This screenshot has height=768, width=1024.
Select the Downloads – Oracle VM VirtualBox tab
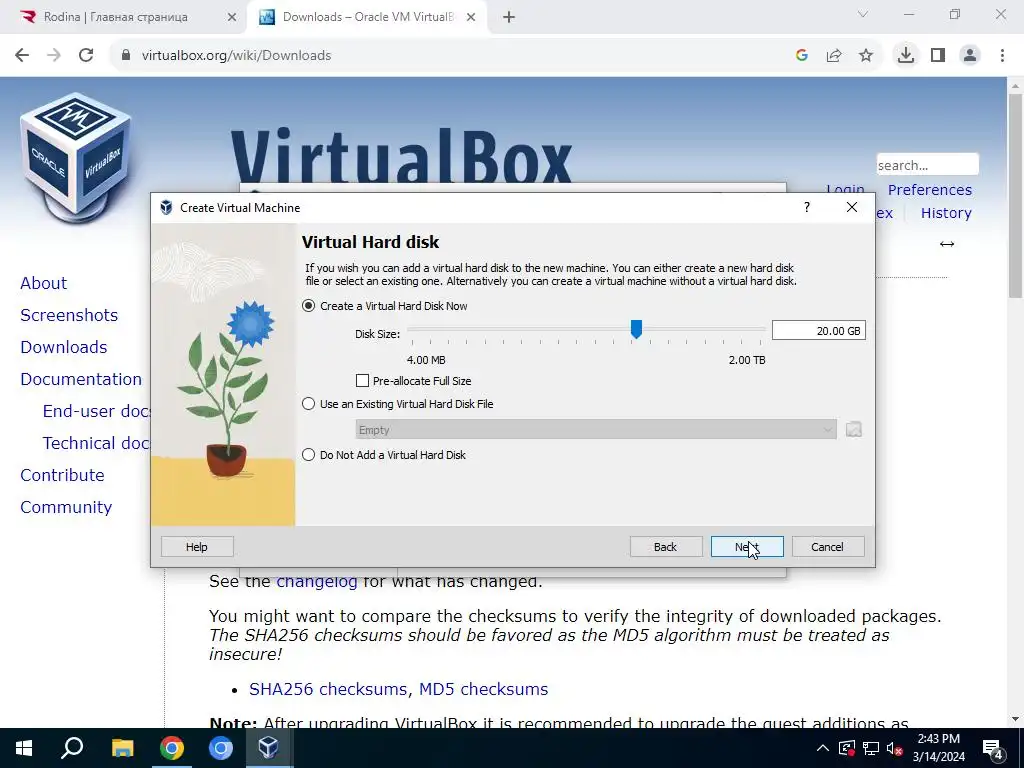[366, 17]
